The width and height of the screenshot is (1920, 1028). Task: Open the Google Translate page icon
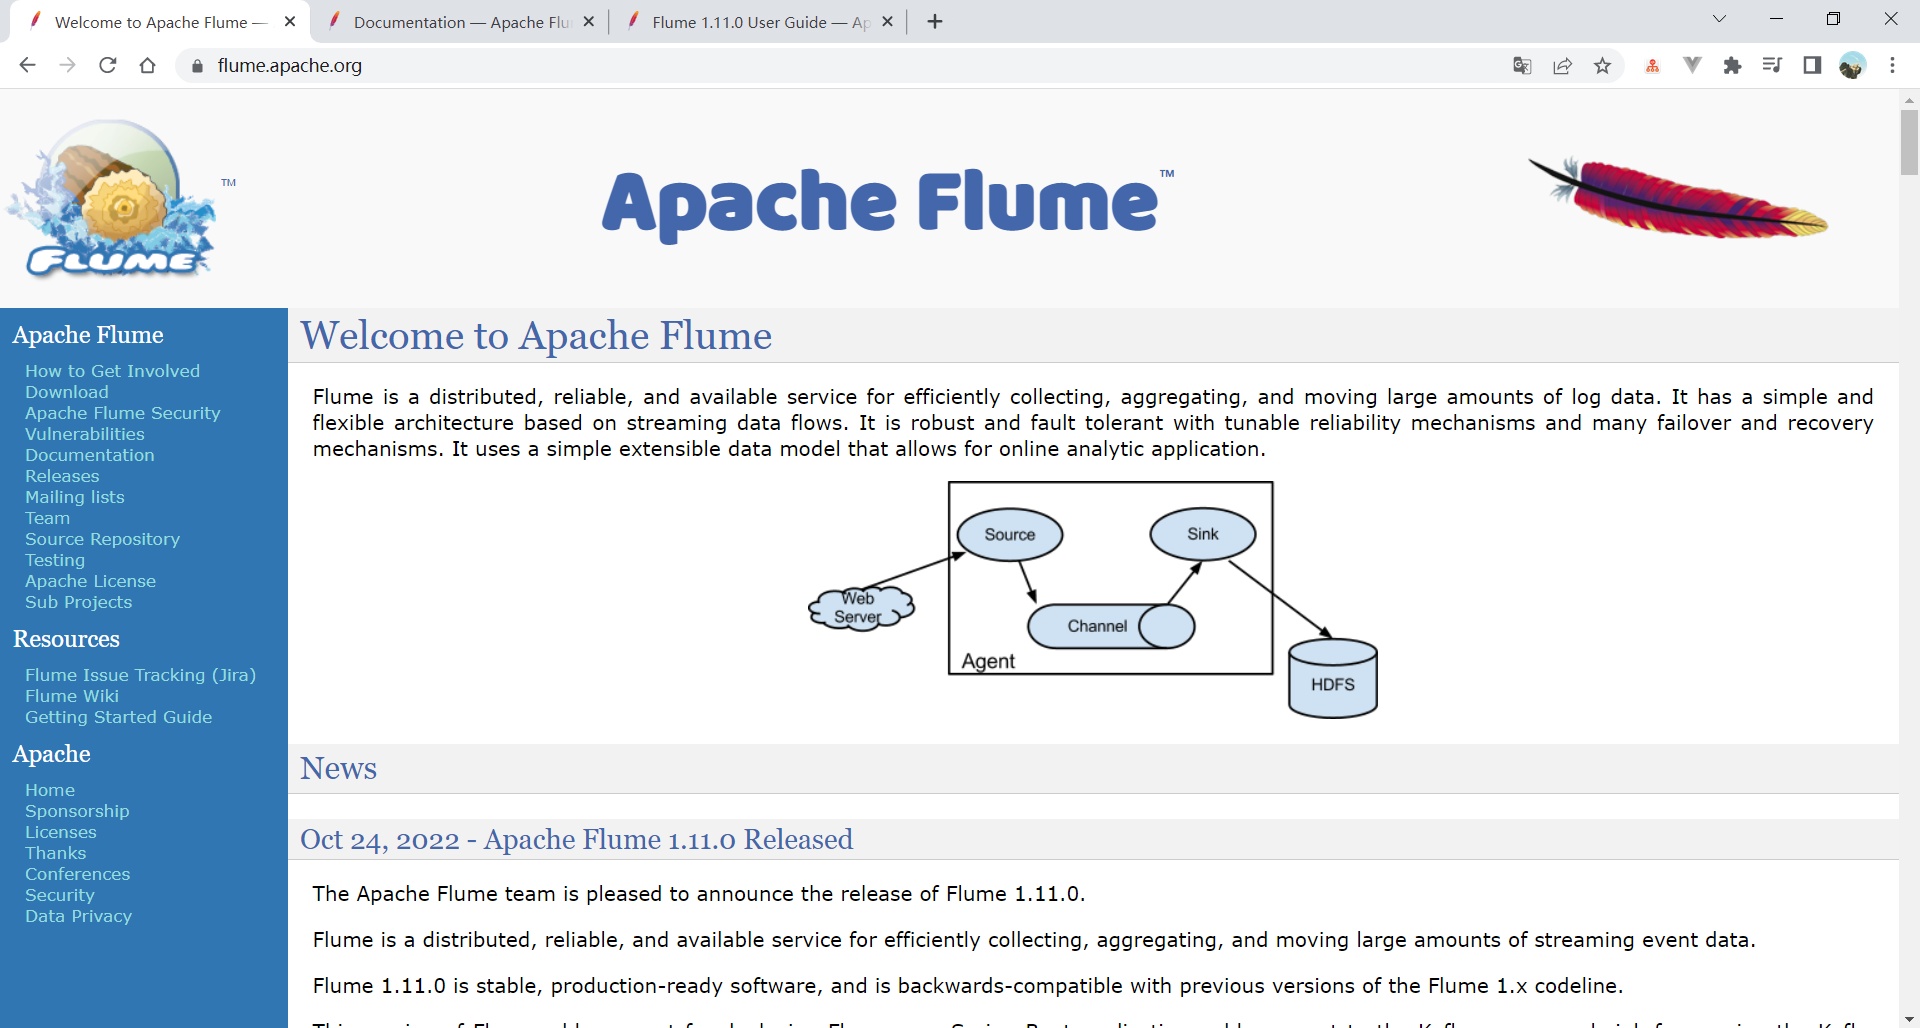(x=1522, y=65)
